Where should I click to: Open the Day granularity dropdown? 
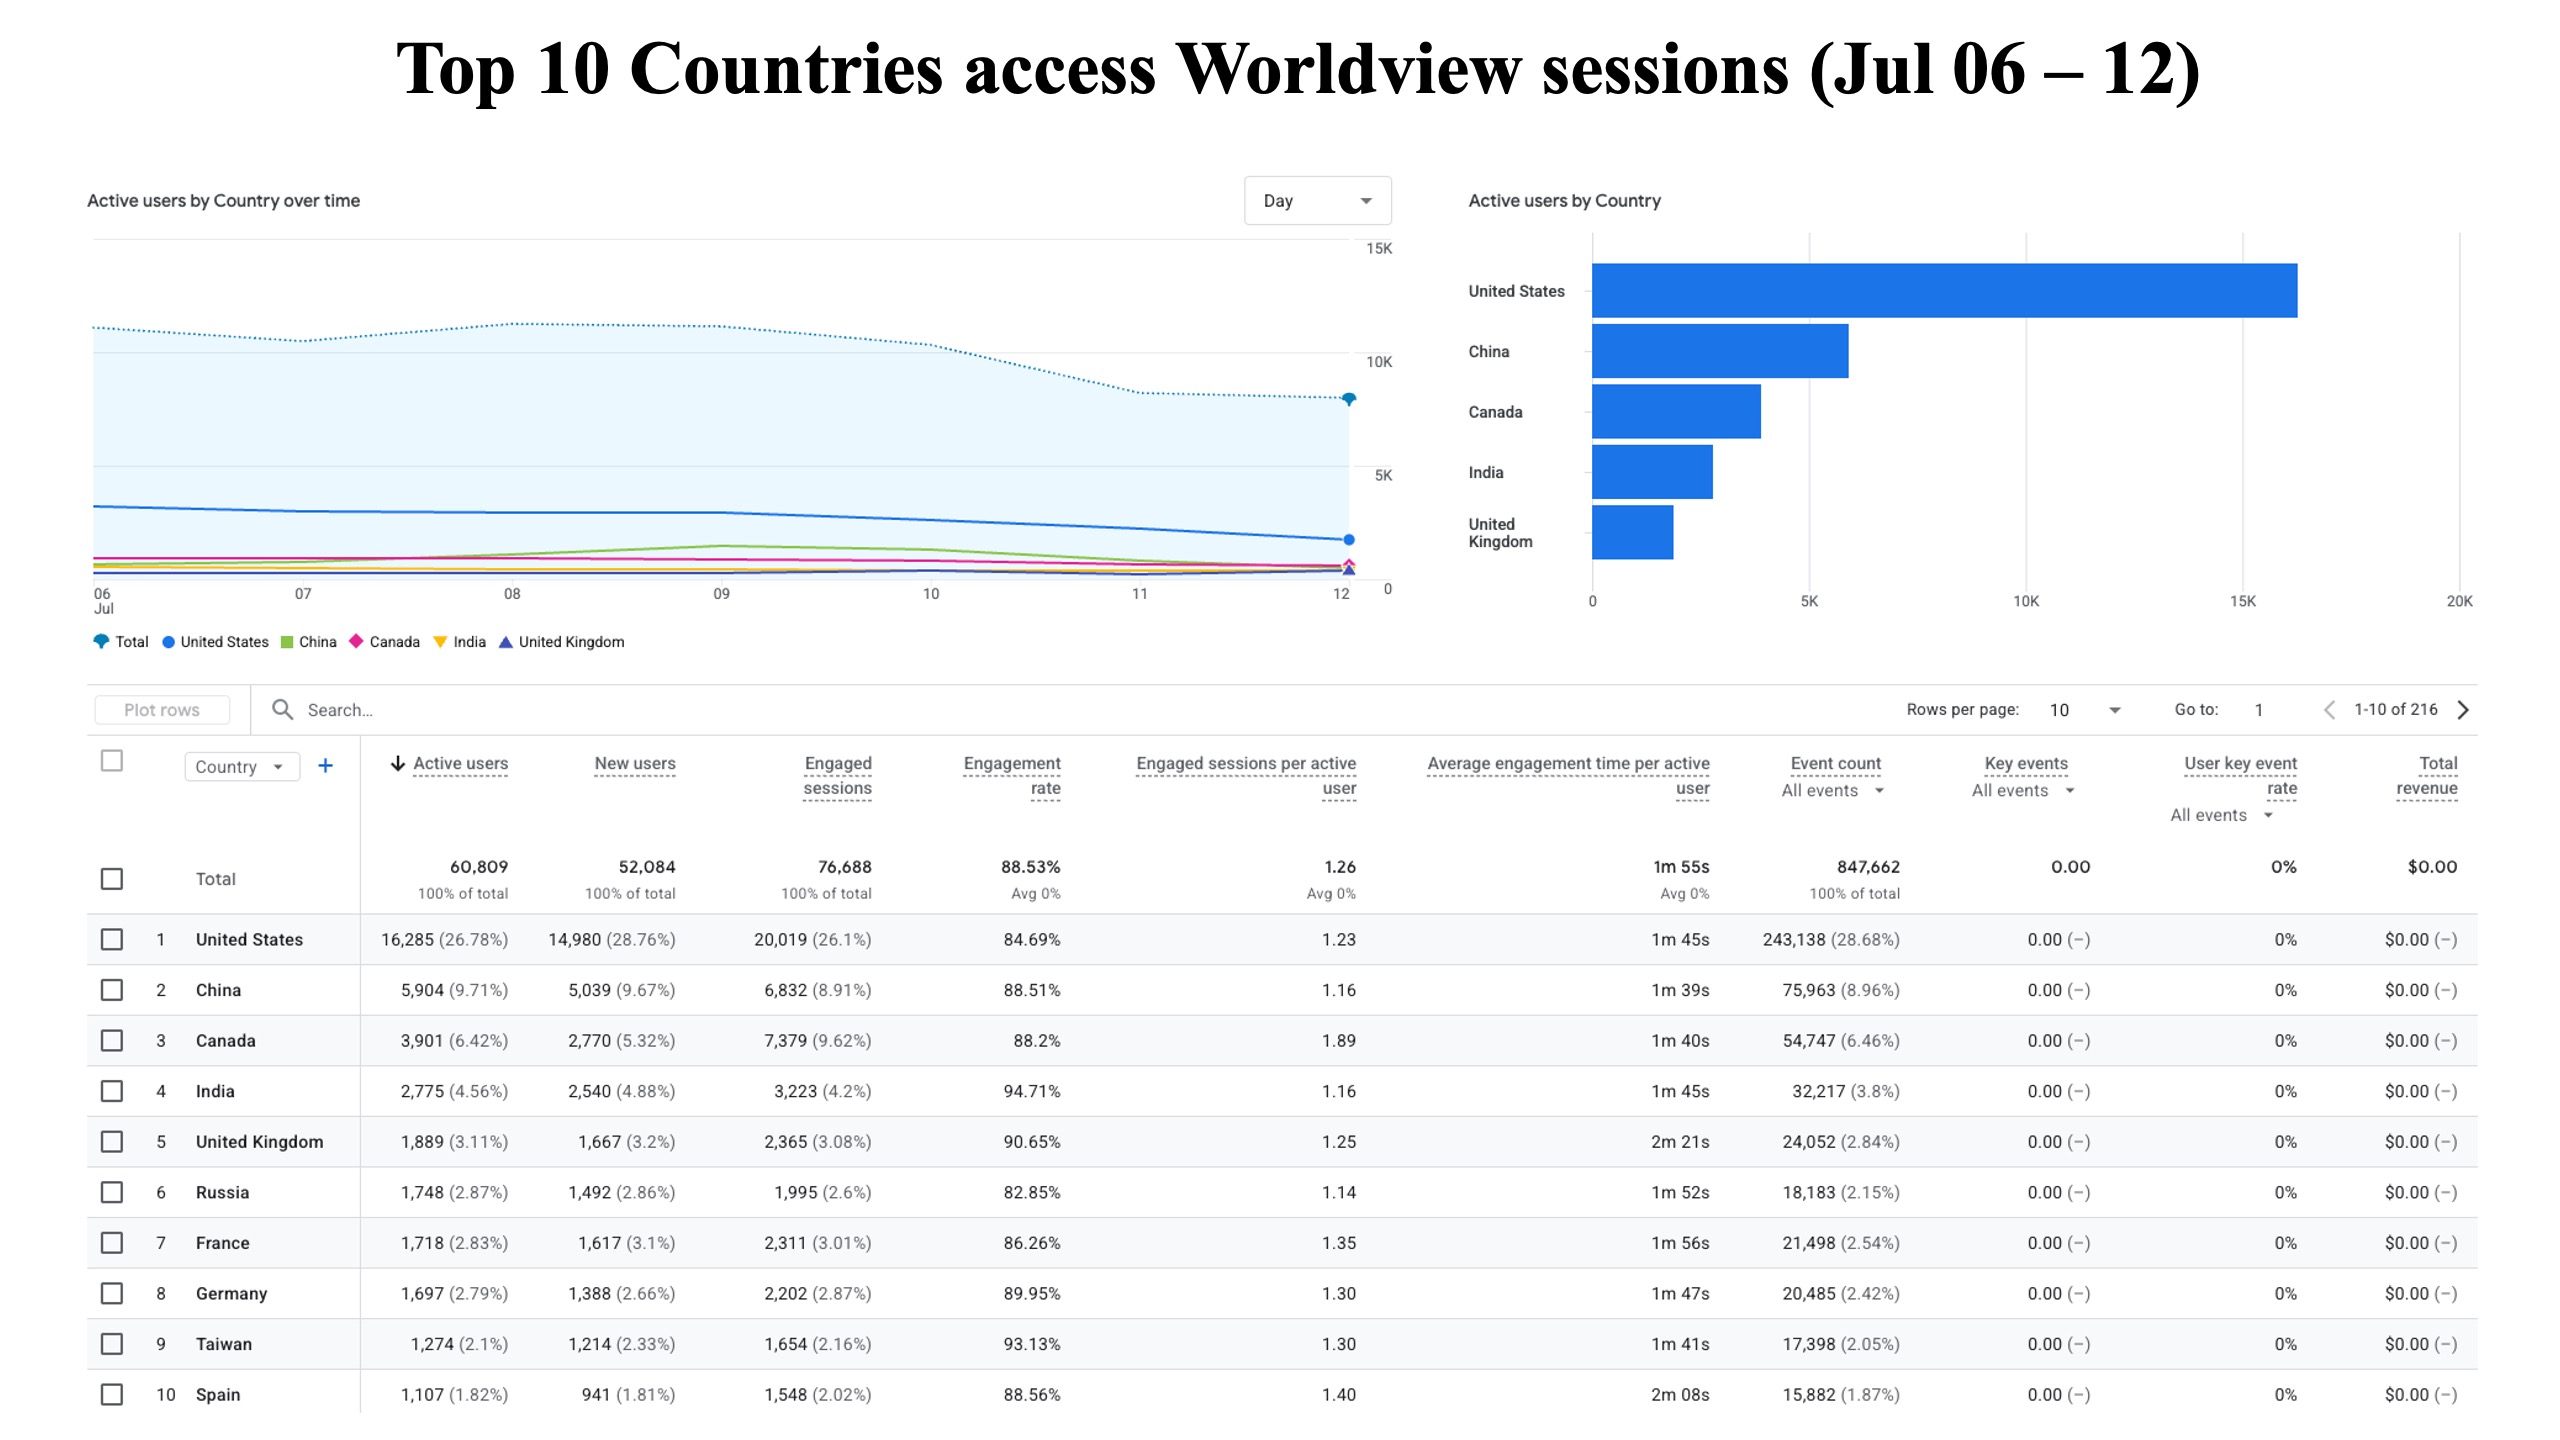point(1317,201)
